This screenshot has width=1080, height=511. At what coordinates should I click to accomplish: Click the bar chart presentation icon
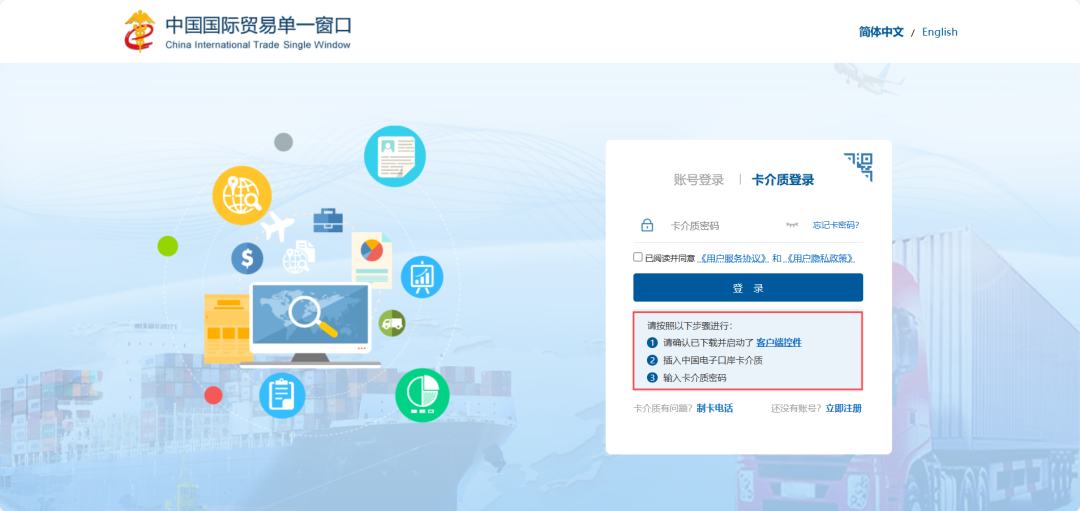coord(422,277)
